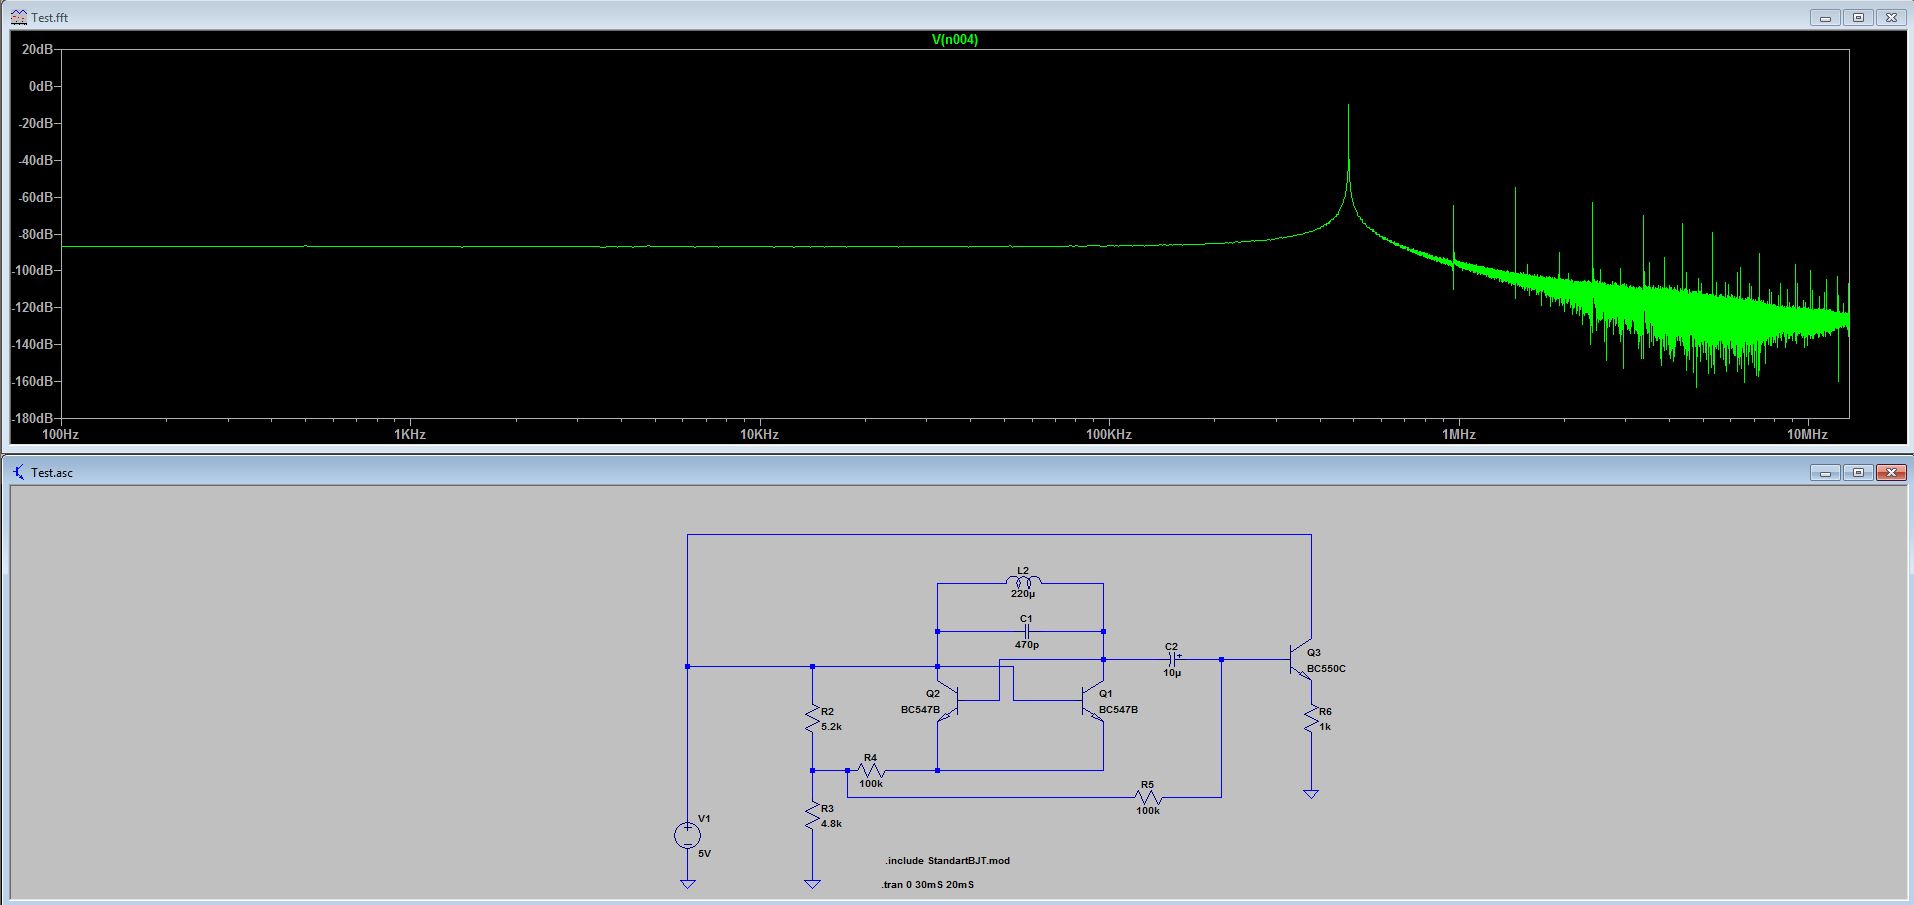
Task: Click the 1MHz frequency axis label
Action: tap(1458, 434)
